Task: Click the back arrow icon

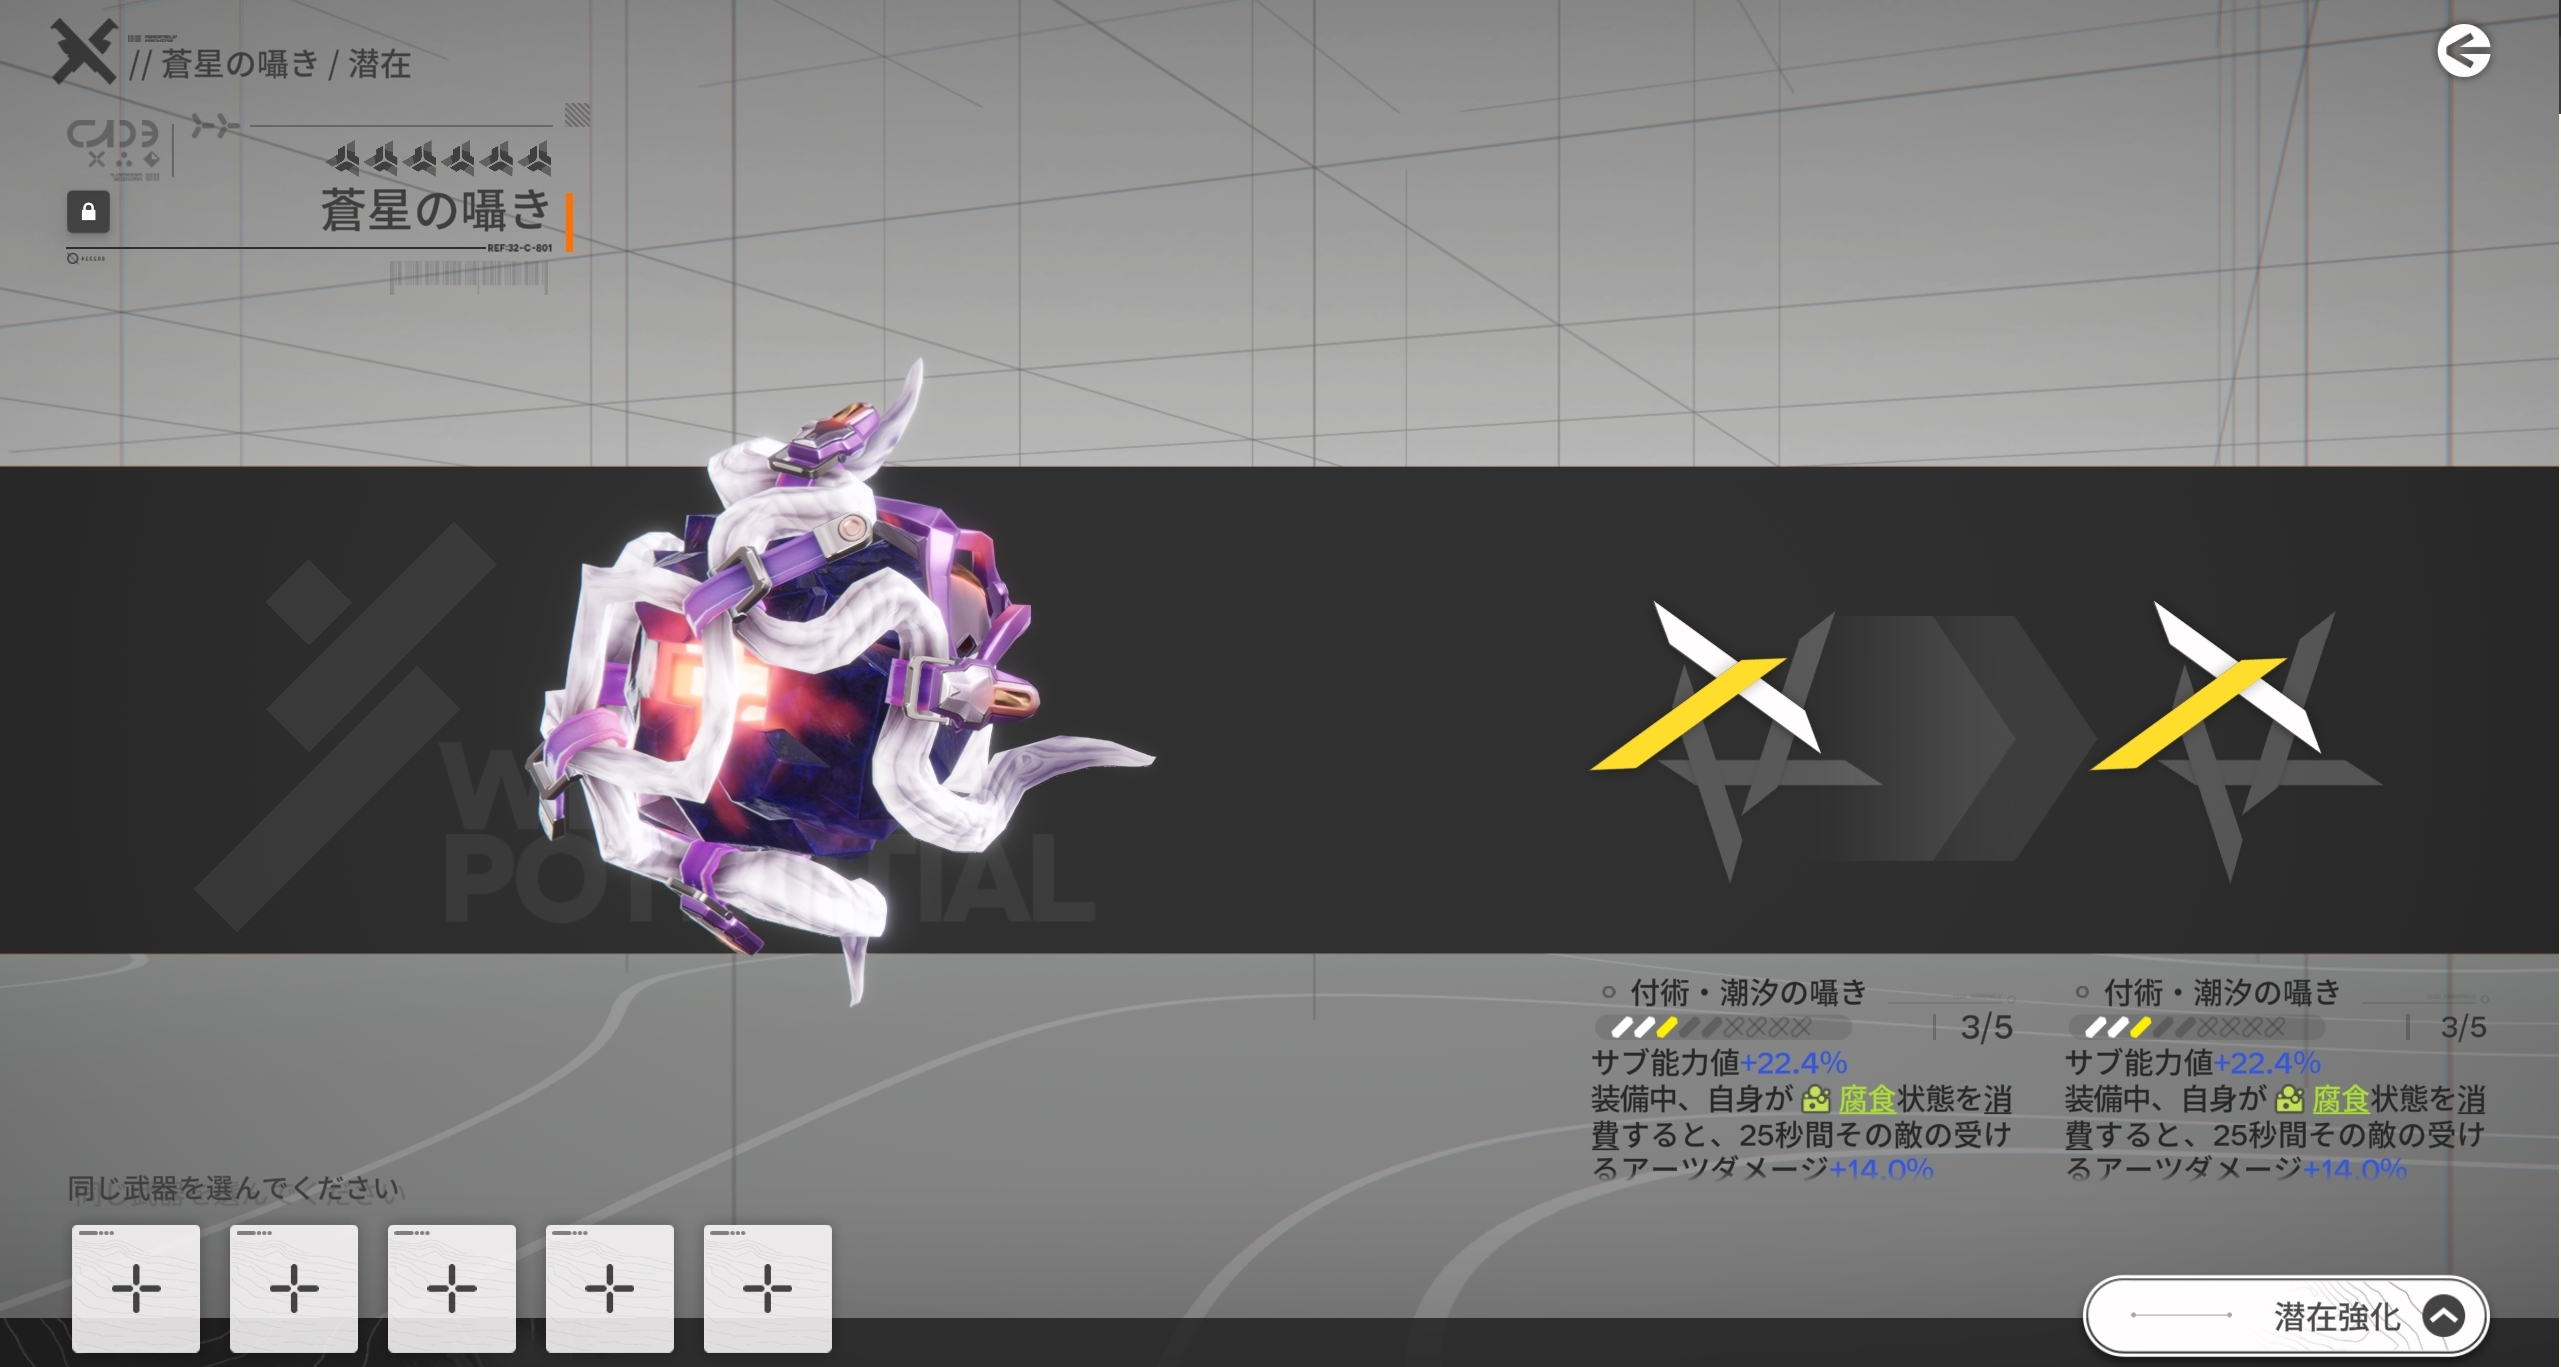Action: tap(2463, 52)
